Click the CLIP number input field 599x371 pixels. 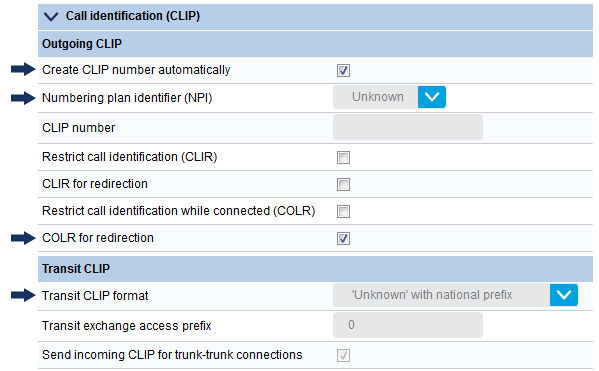(408, 127)
